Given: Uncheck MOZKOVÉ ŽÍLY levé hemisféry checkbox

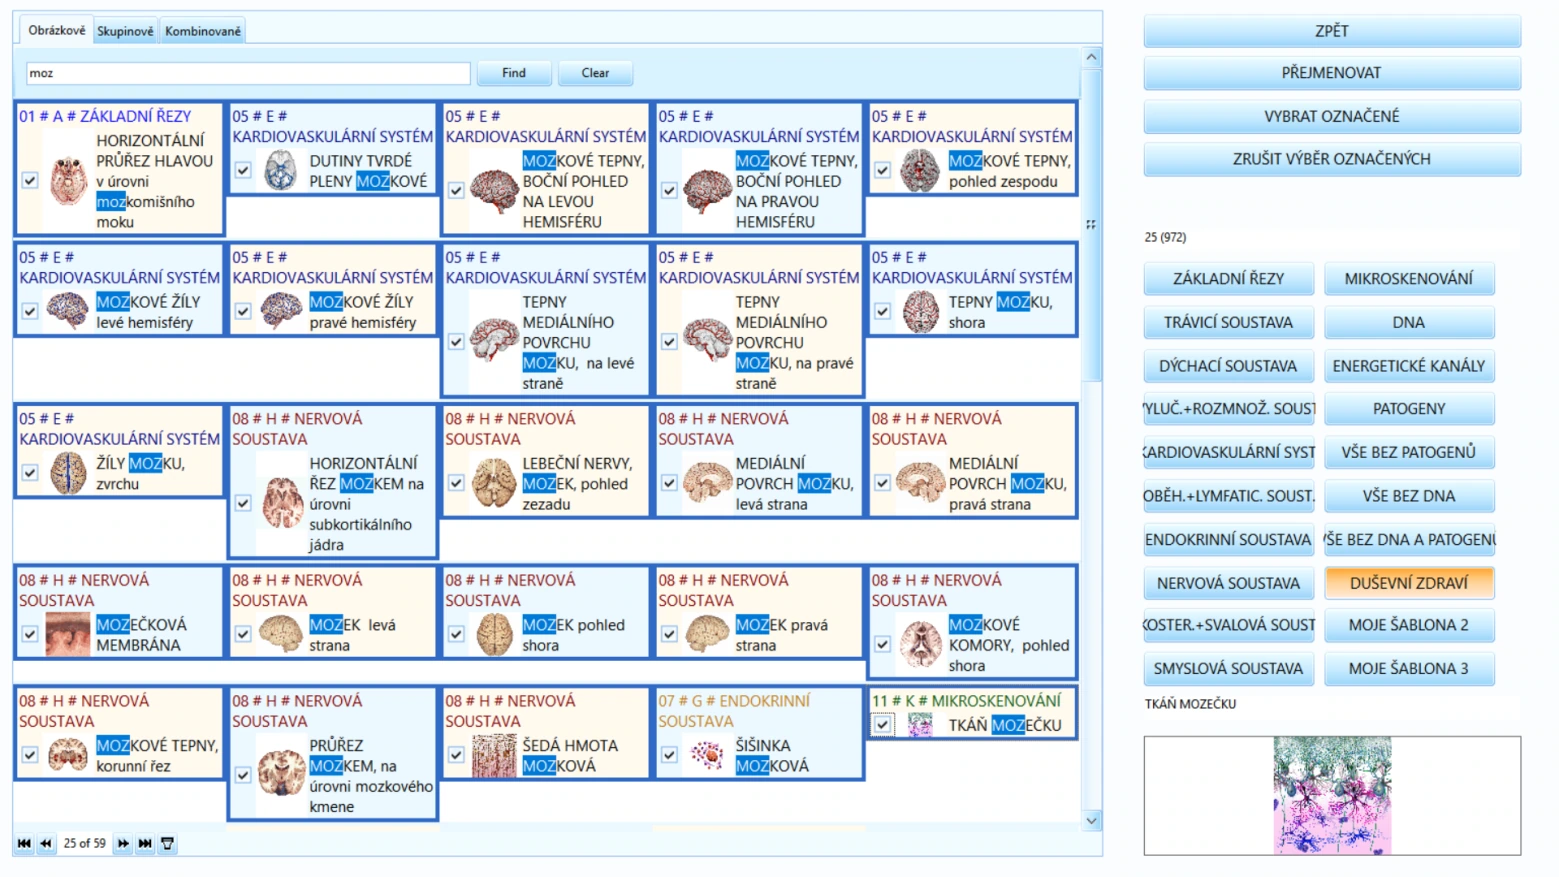Looking at the screenshot, I should pos(30,311).
